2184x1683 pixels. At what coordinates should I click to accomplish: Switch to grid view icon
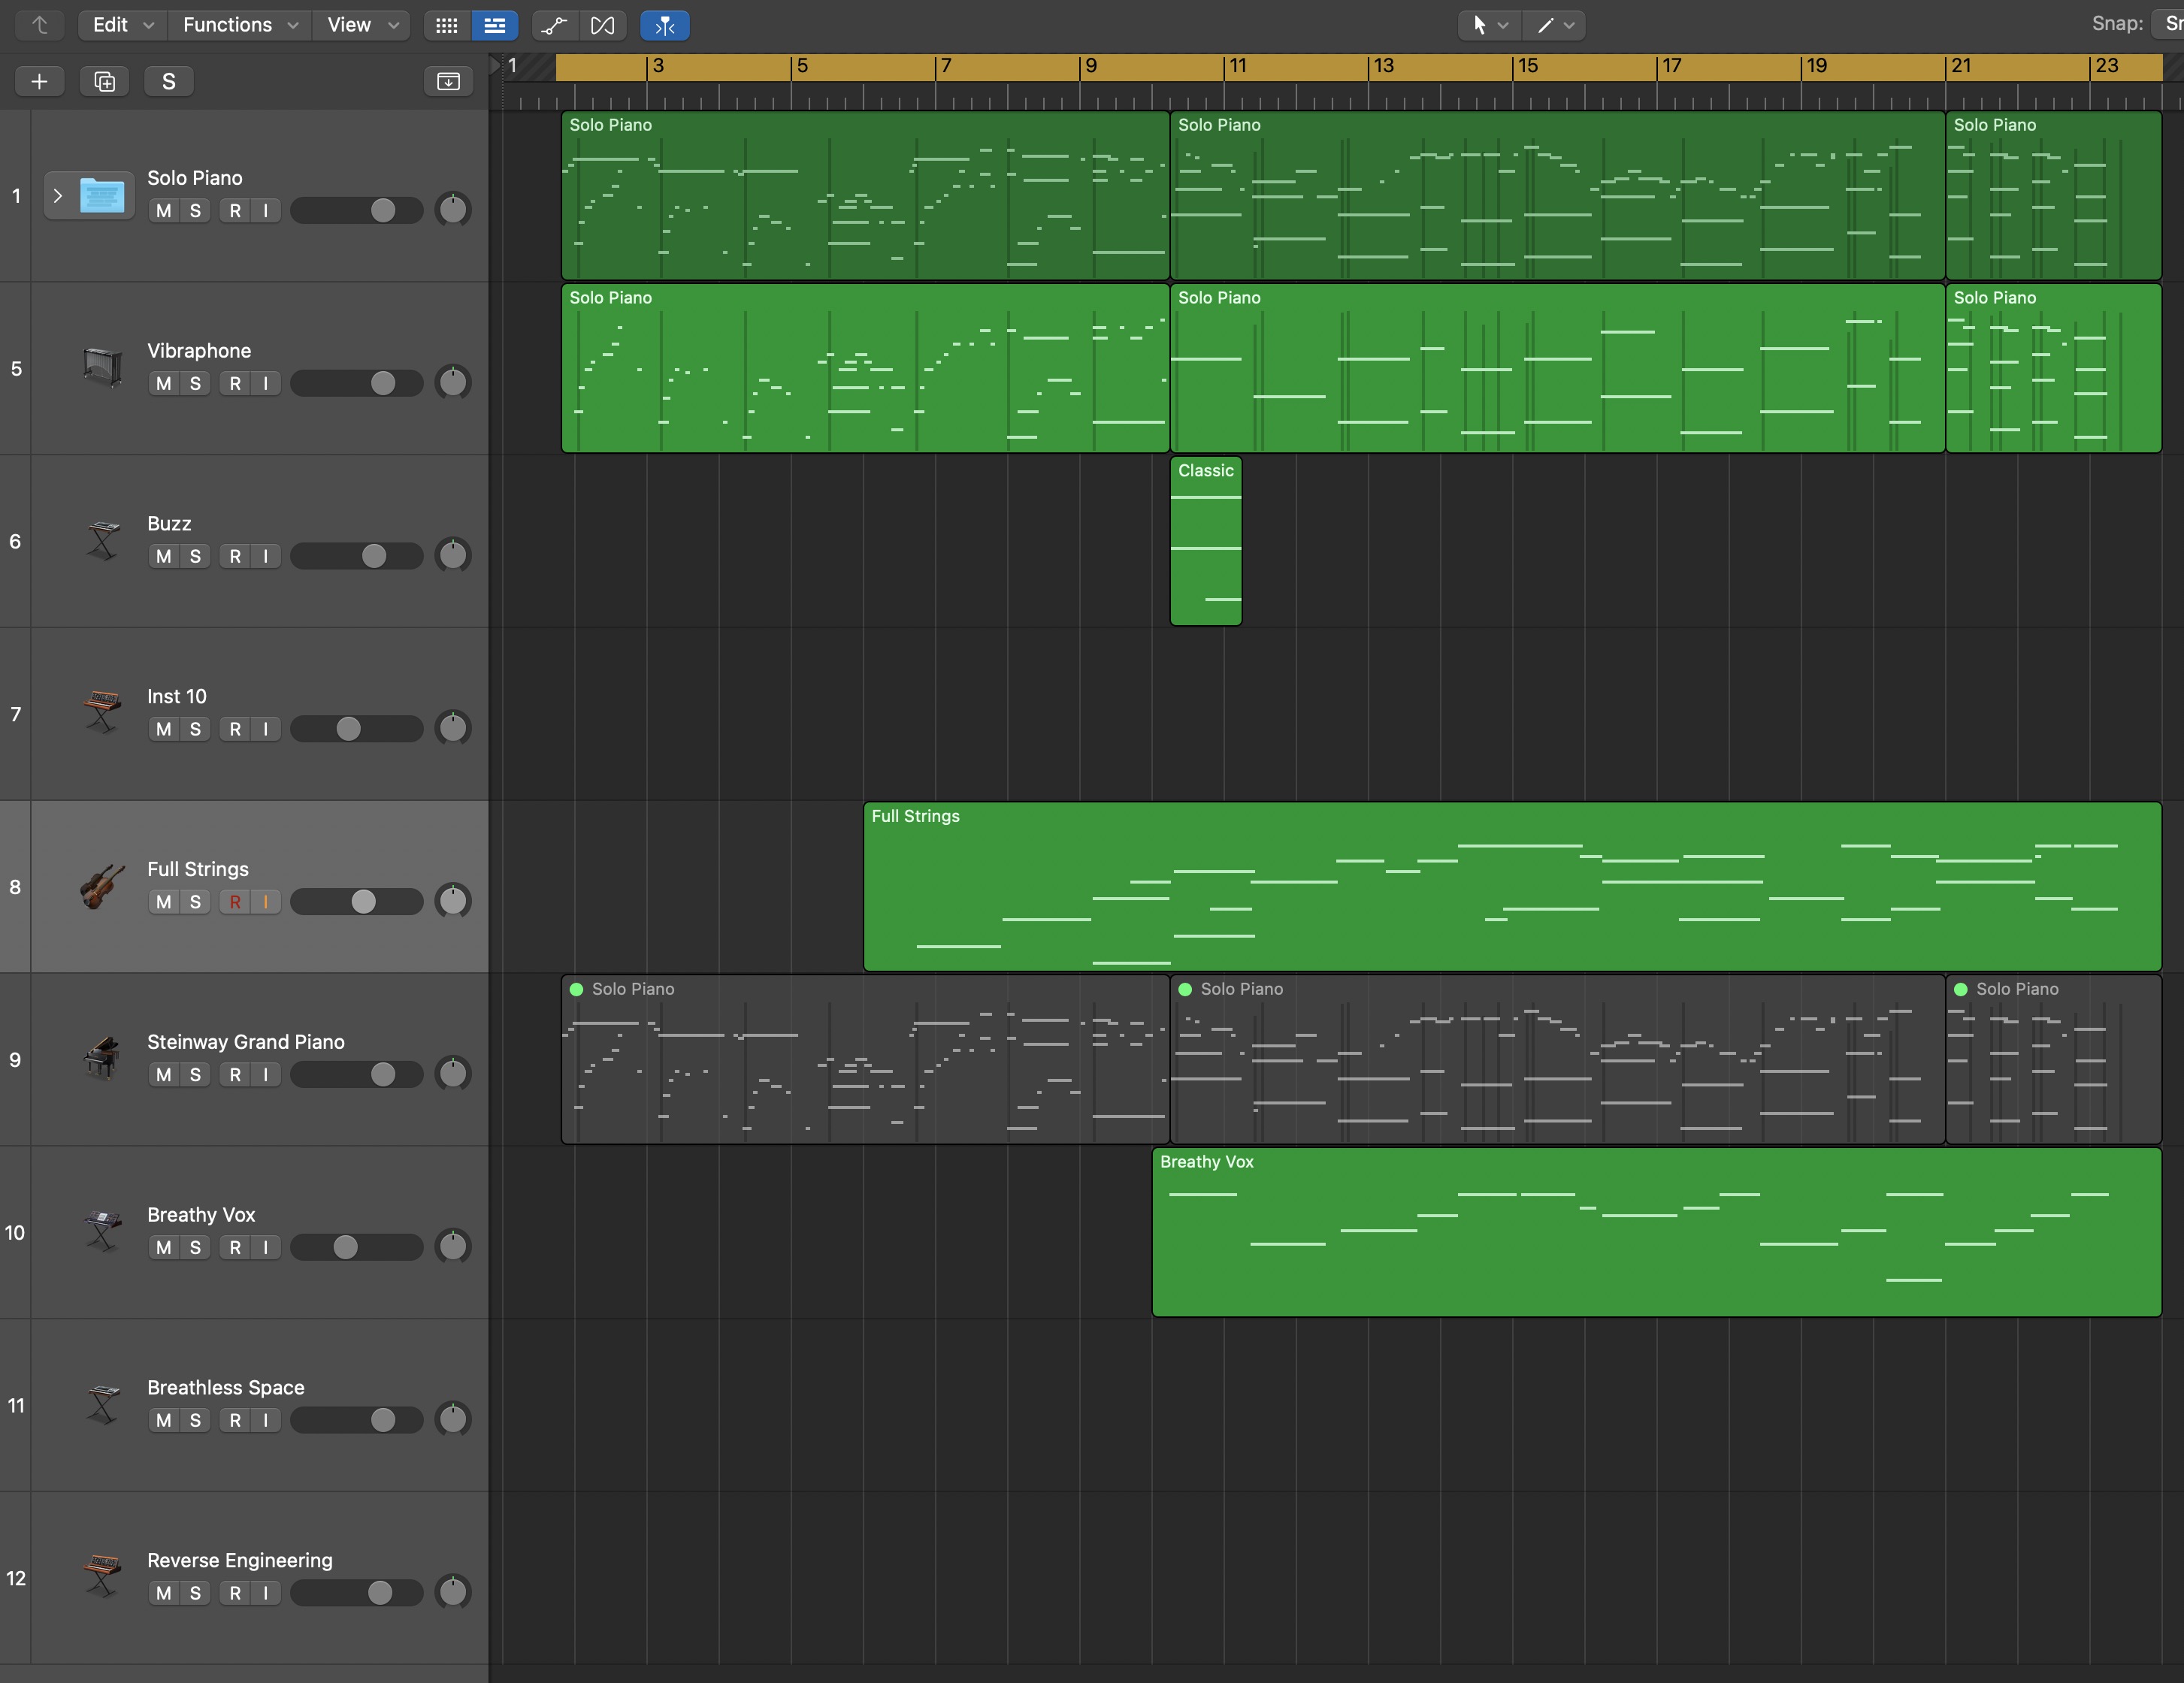447,25
